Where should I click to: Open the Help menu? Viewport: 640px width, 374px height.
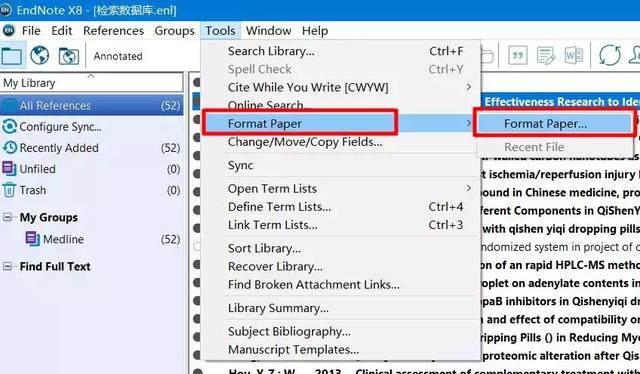[315, 31]
